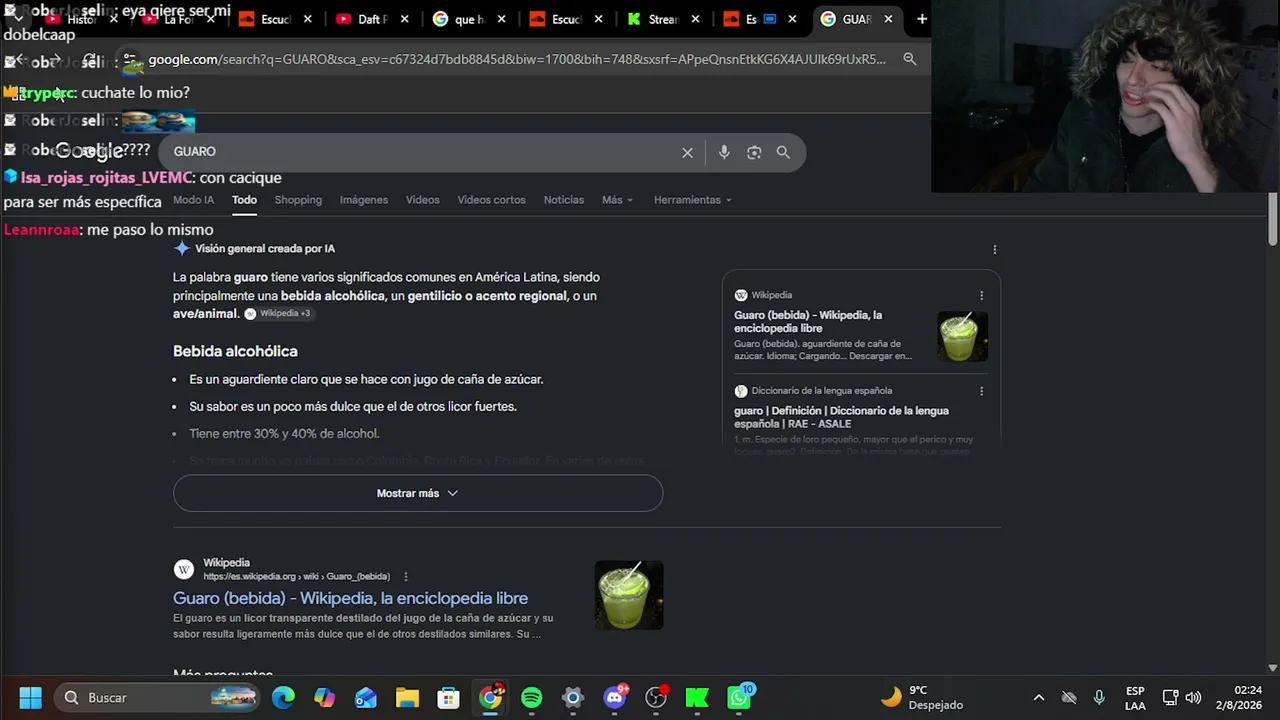Switch to Shopping results
1280x720 pixels.
point(298,200)
